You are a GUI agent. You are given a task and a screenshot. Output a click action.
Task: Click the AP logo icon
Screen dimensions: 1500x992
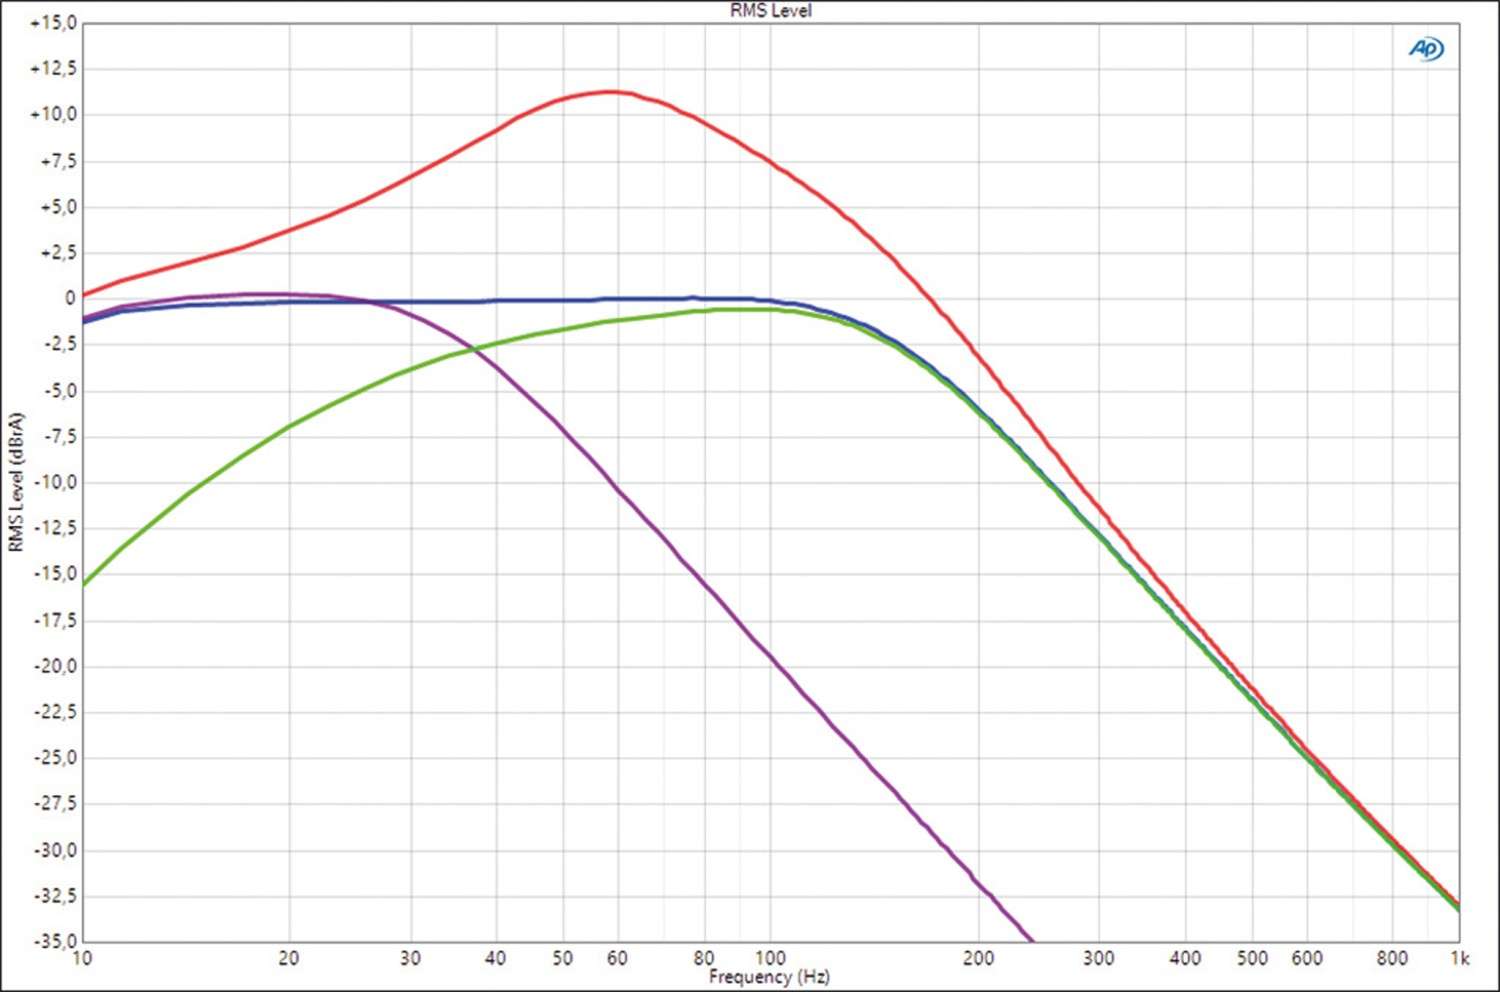[x=1426, y=48]
